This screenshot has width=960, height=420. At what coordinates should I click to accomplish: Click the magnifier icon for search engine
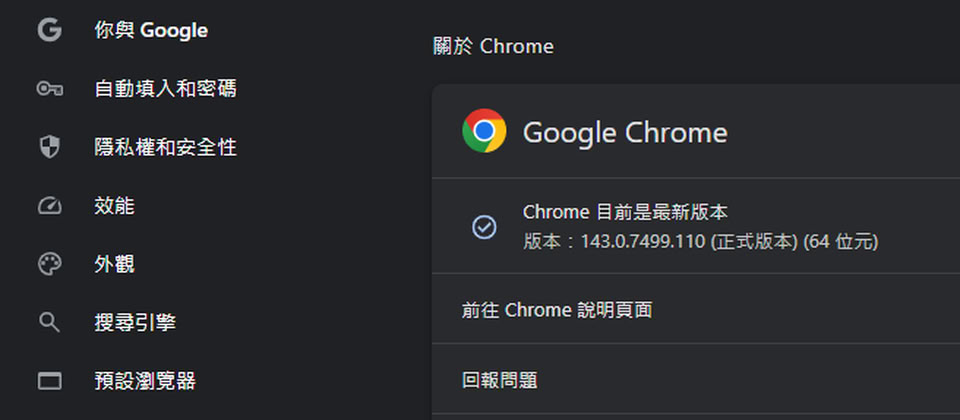point(49,322)
